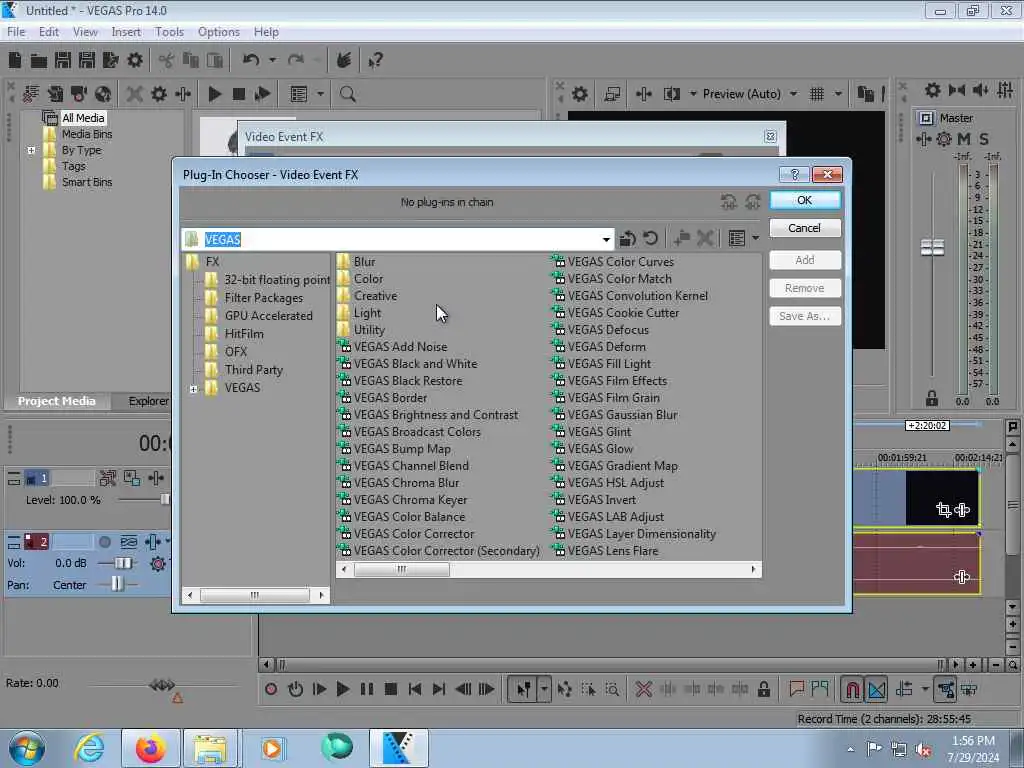
Task: Open Internet Explorer from the taskbar
Action: point(89,748)
